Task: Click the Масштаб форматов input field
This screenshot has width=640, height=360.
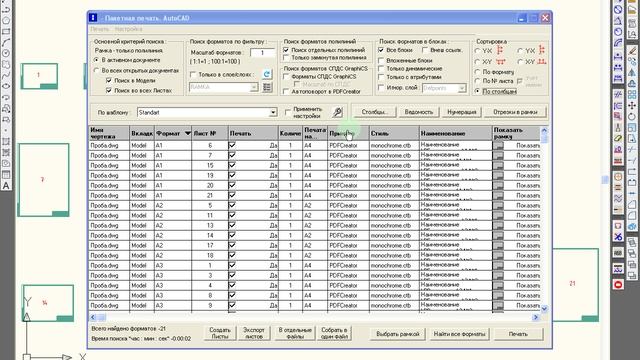Action: (x=262, y=53)
